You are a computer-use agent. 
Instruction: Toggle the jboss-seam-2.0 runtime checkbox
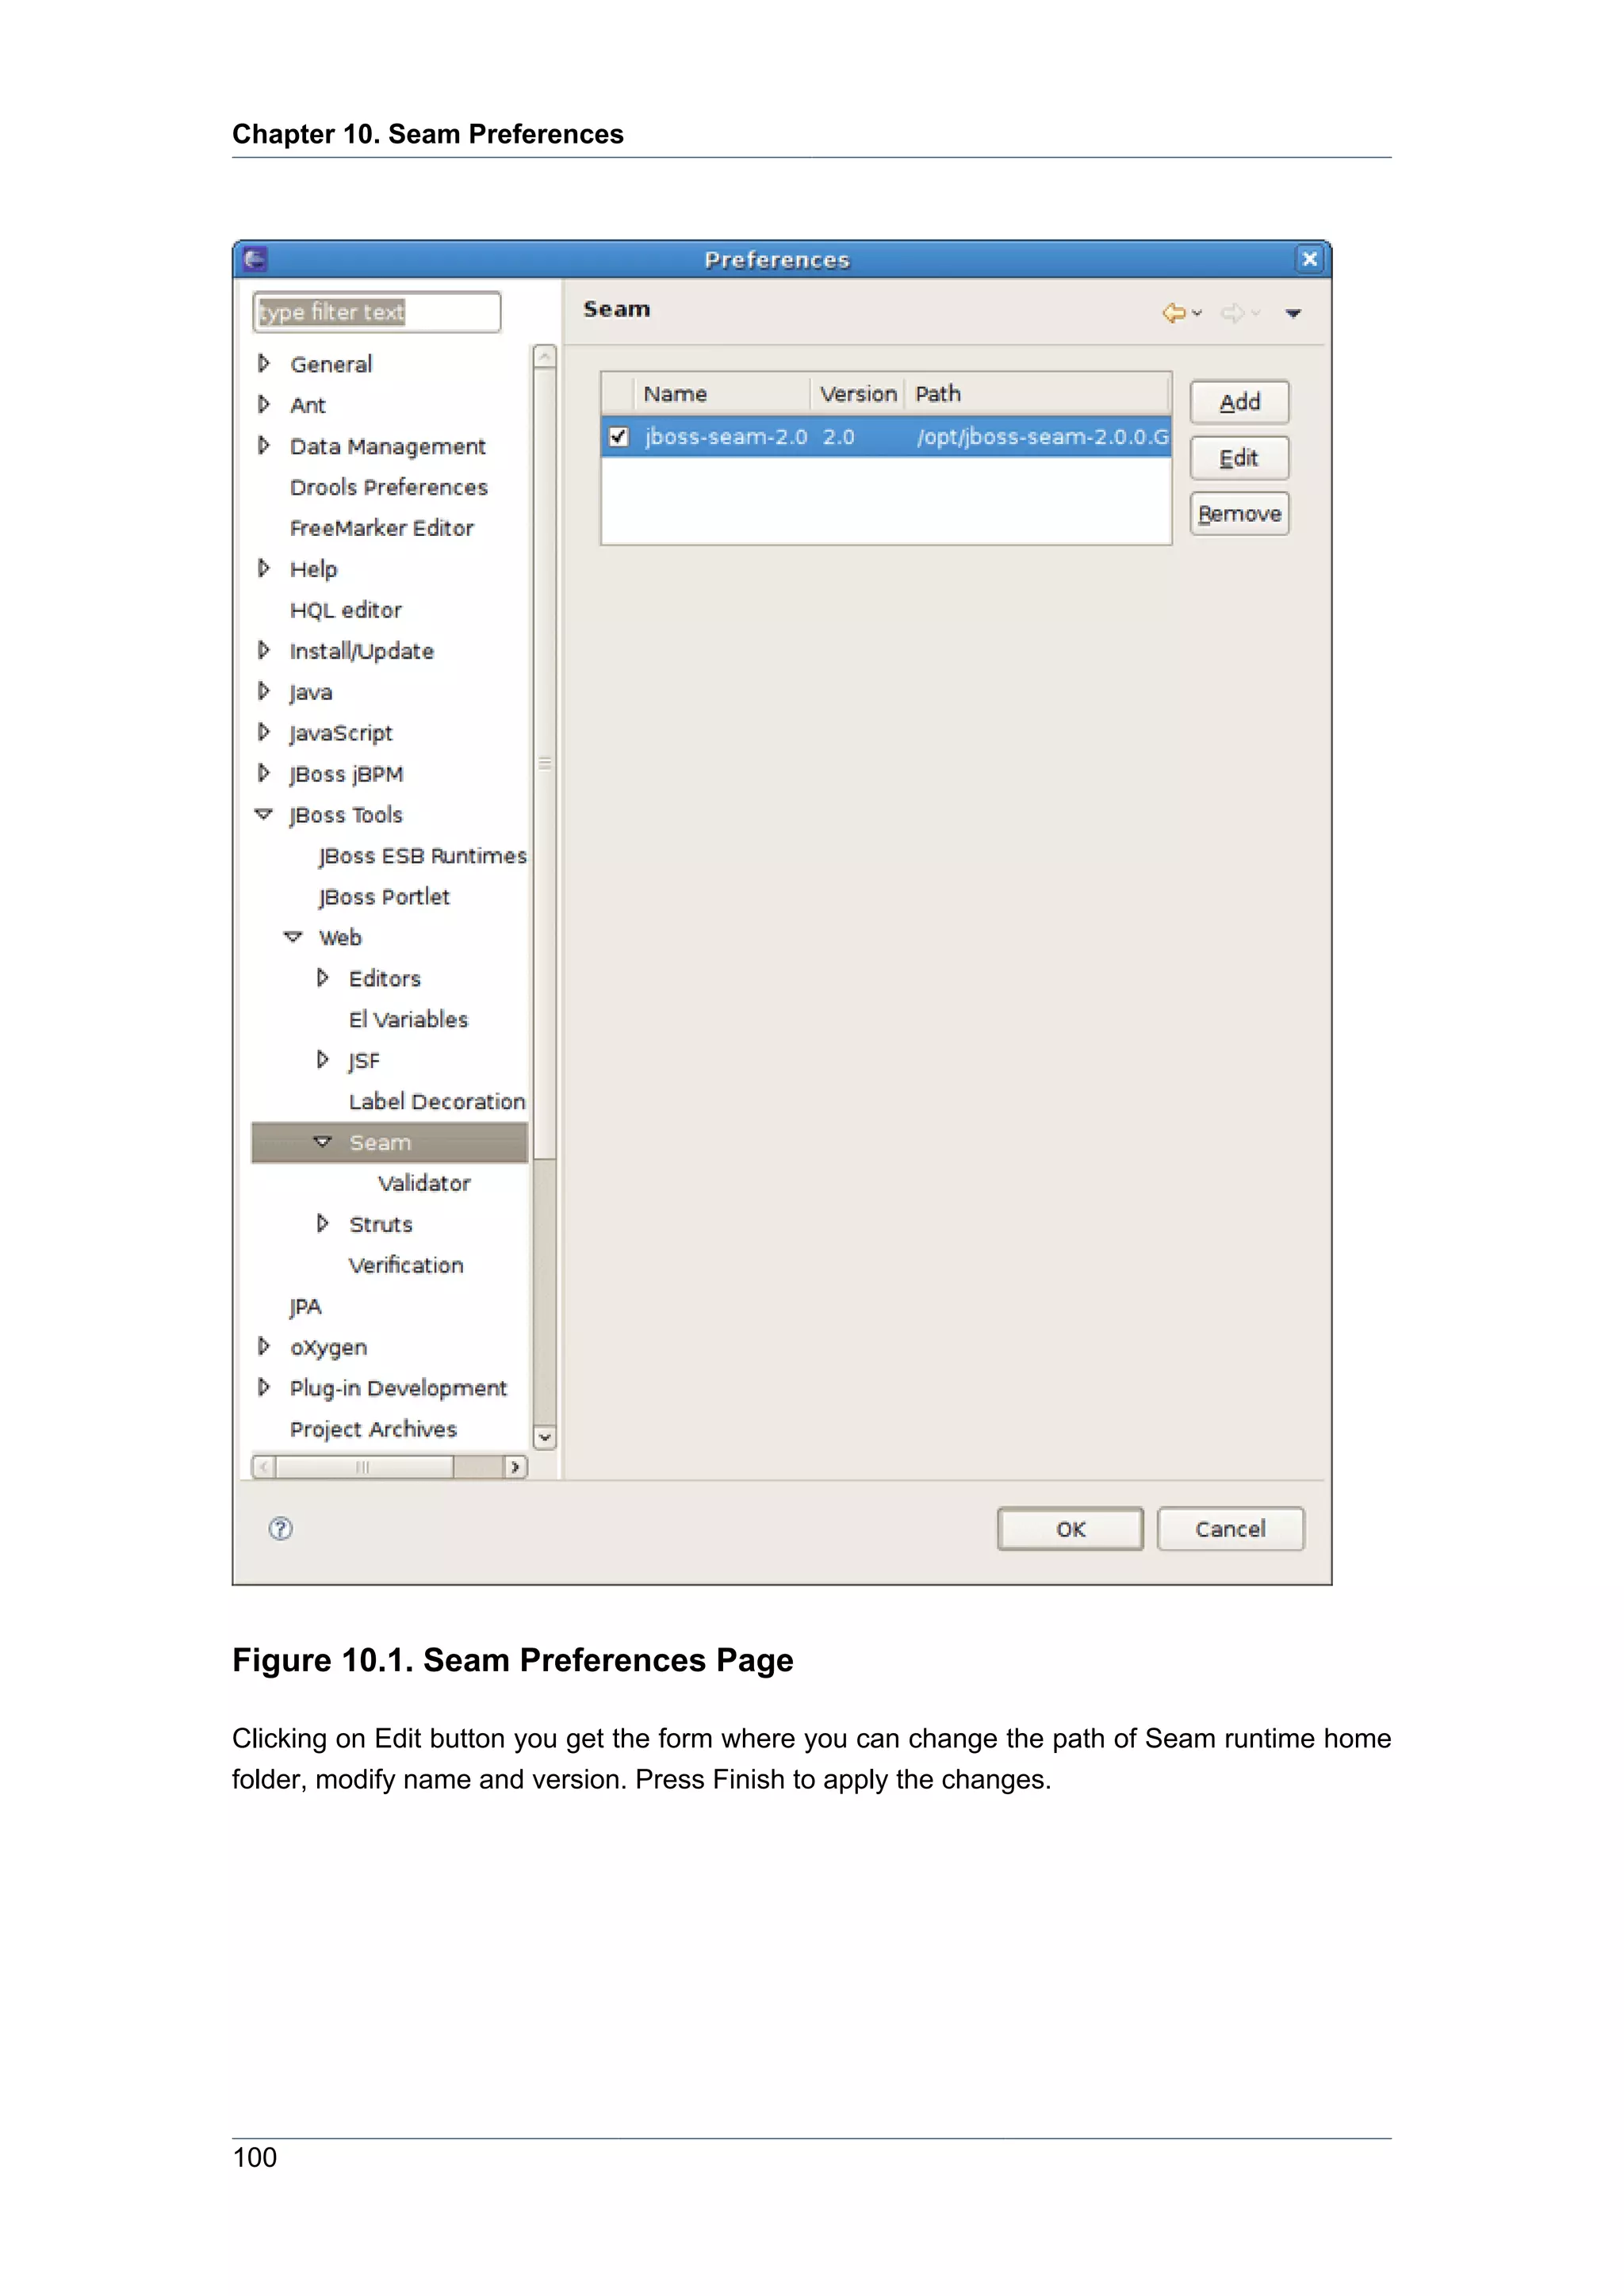click(619, 436)
